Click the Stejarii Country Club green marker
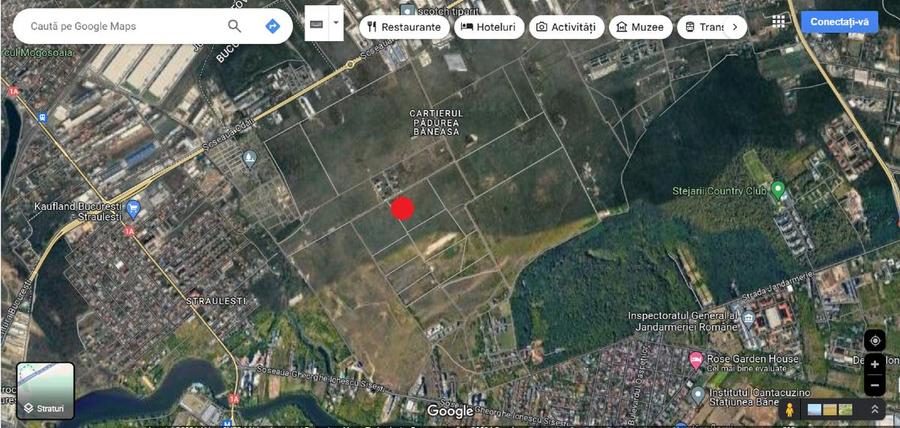Viewport: 900px width, 428px height. click(x=778, y=189)
